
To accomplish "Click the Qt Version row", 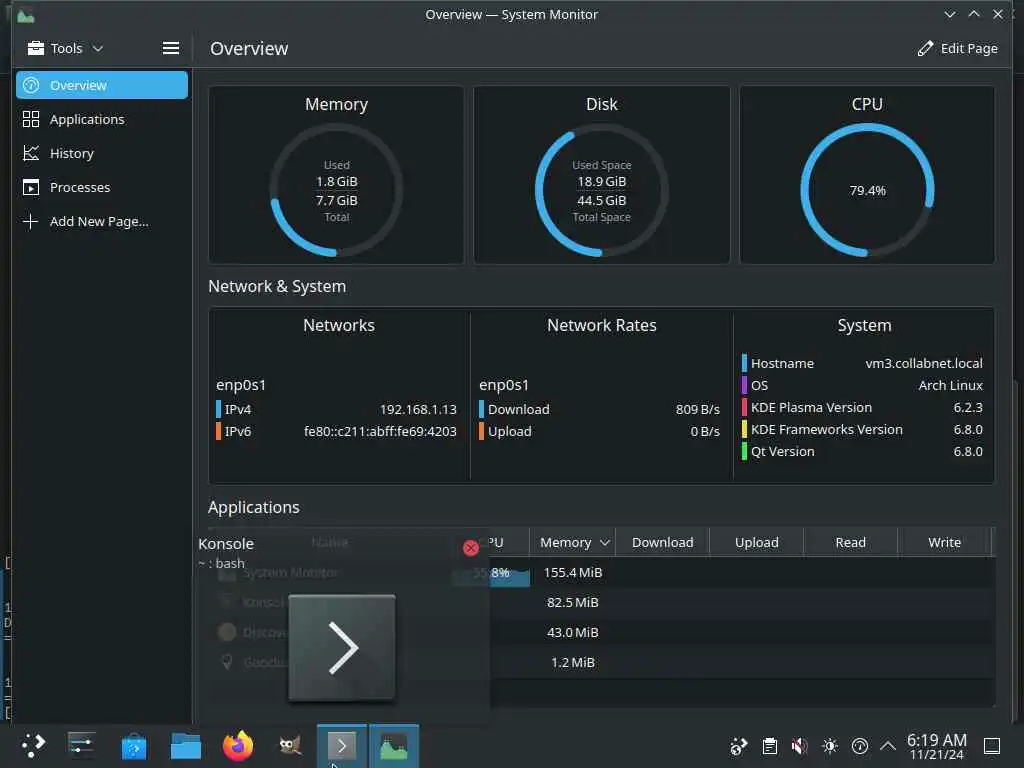I will tap(862, 452).
